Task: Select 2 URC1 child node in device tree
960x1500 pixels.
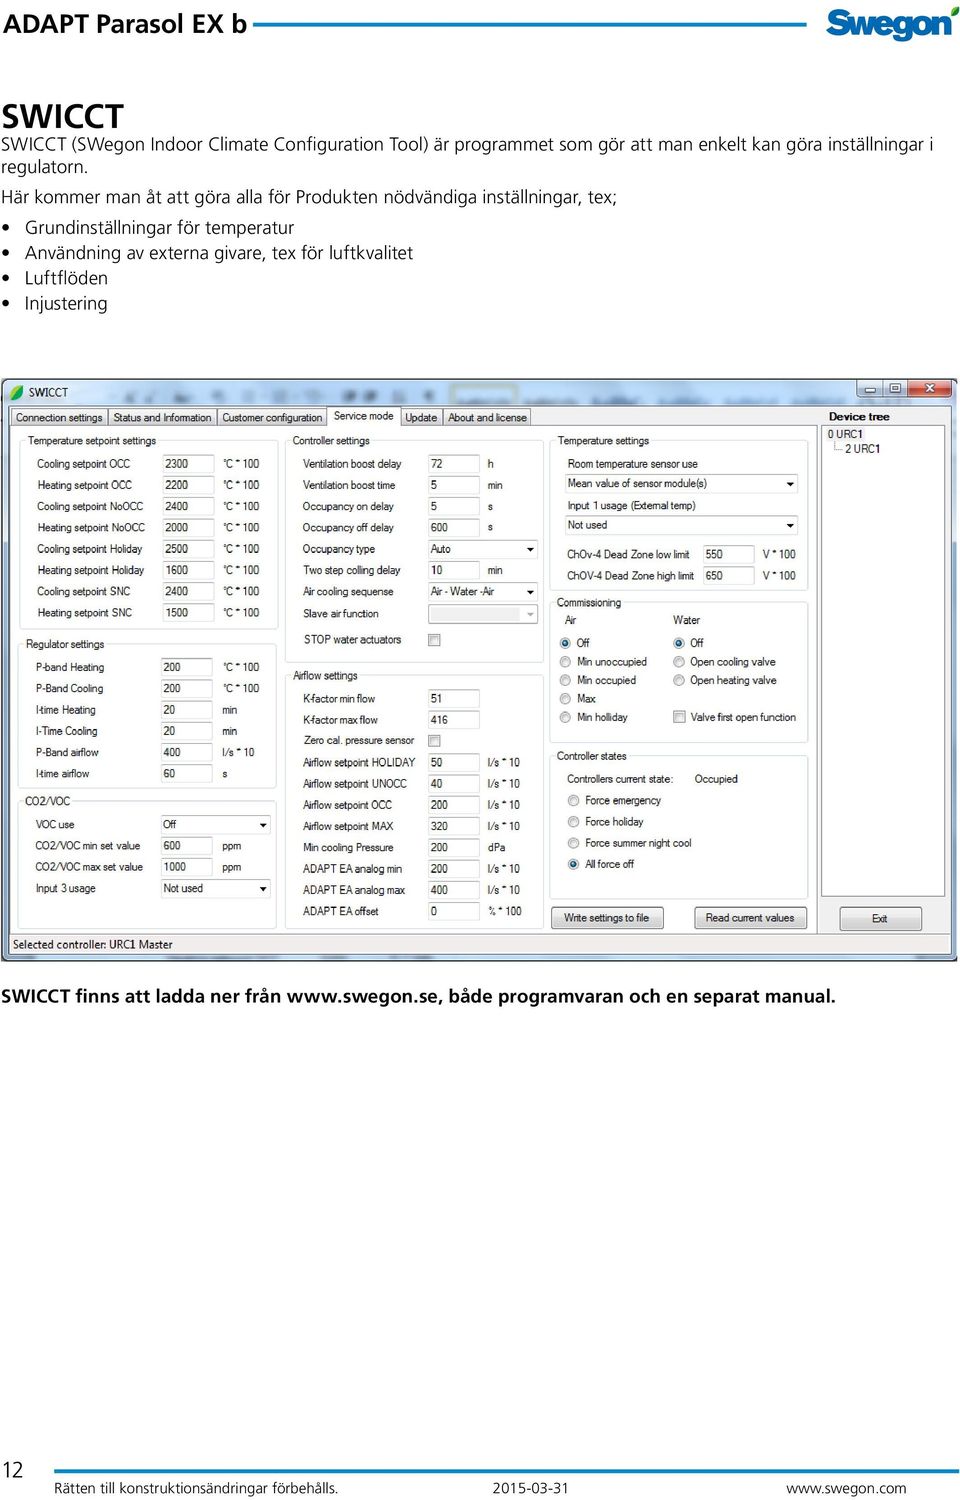Action: pos(862,449)
